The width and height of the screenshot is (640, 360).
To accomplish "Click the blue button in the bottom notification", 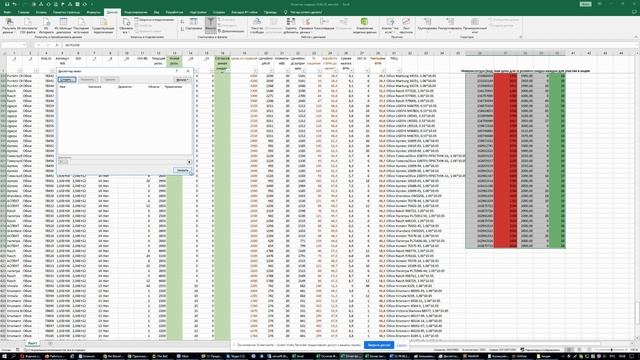I will click(x=379, y=345).
